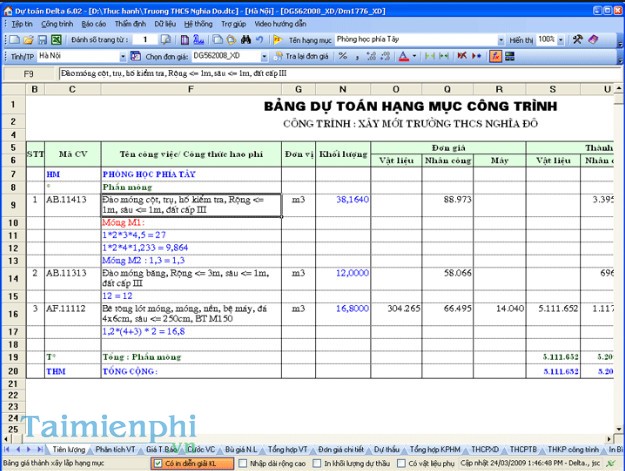This screenshot has height=471, width=625.
Task: Open the Tỉnh/TP Hà Nội dropdown
Action: 123,56
